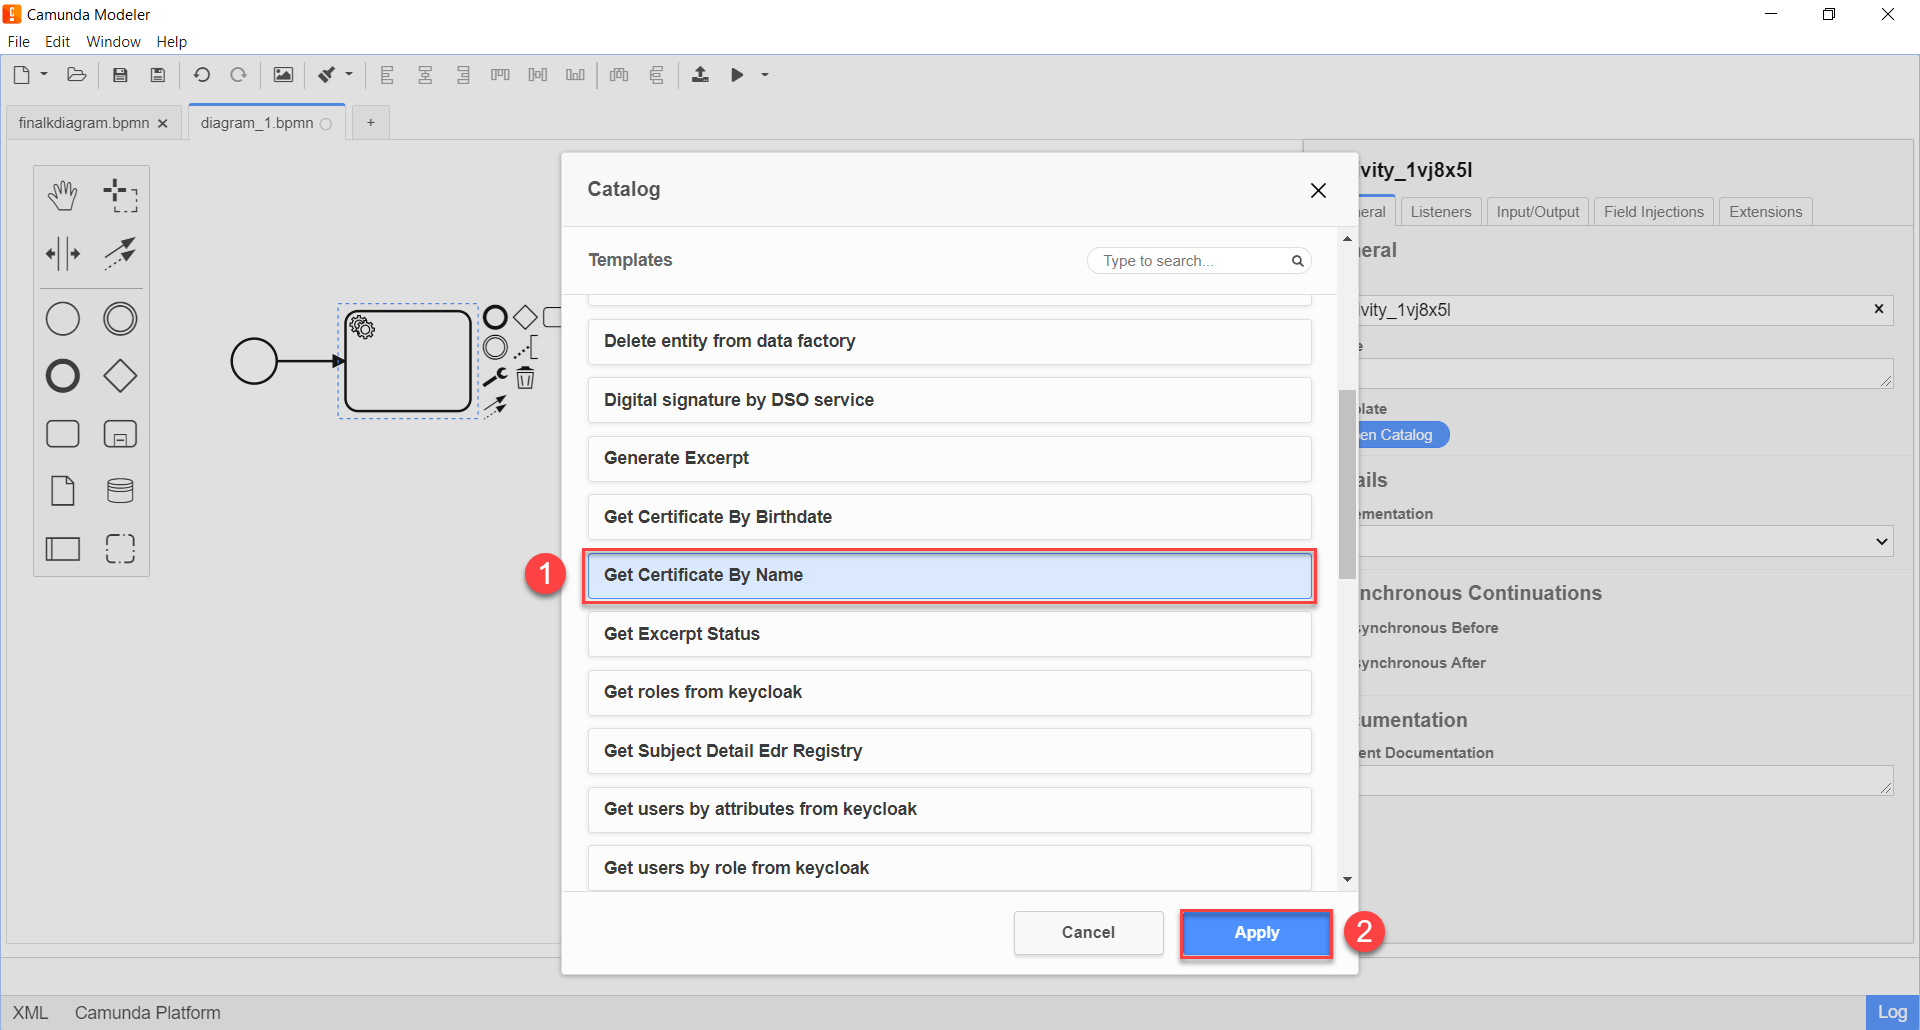Open the Extensions properties tab
This screenshot has height=1030, width=1920.
[x=1766, y=212]
